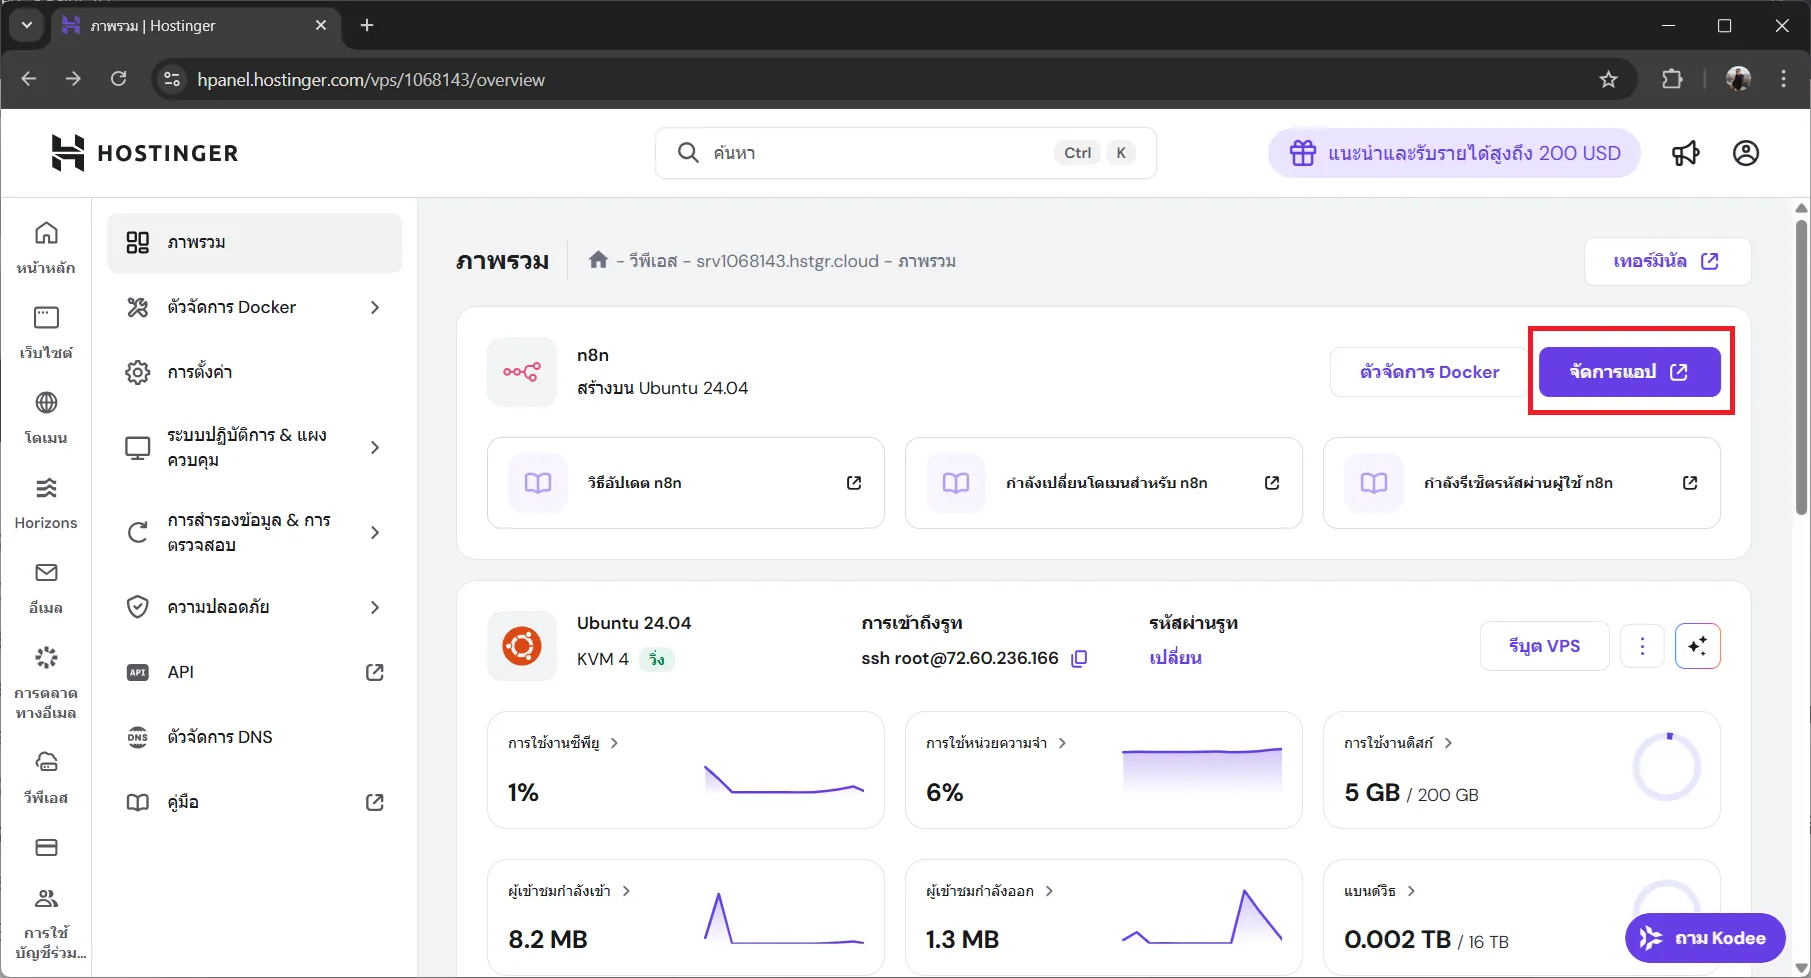Click the ค้นหา search field

click(x=880, y=153)
